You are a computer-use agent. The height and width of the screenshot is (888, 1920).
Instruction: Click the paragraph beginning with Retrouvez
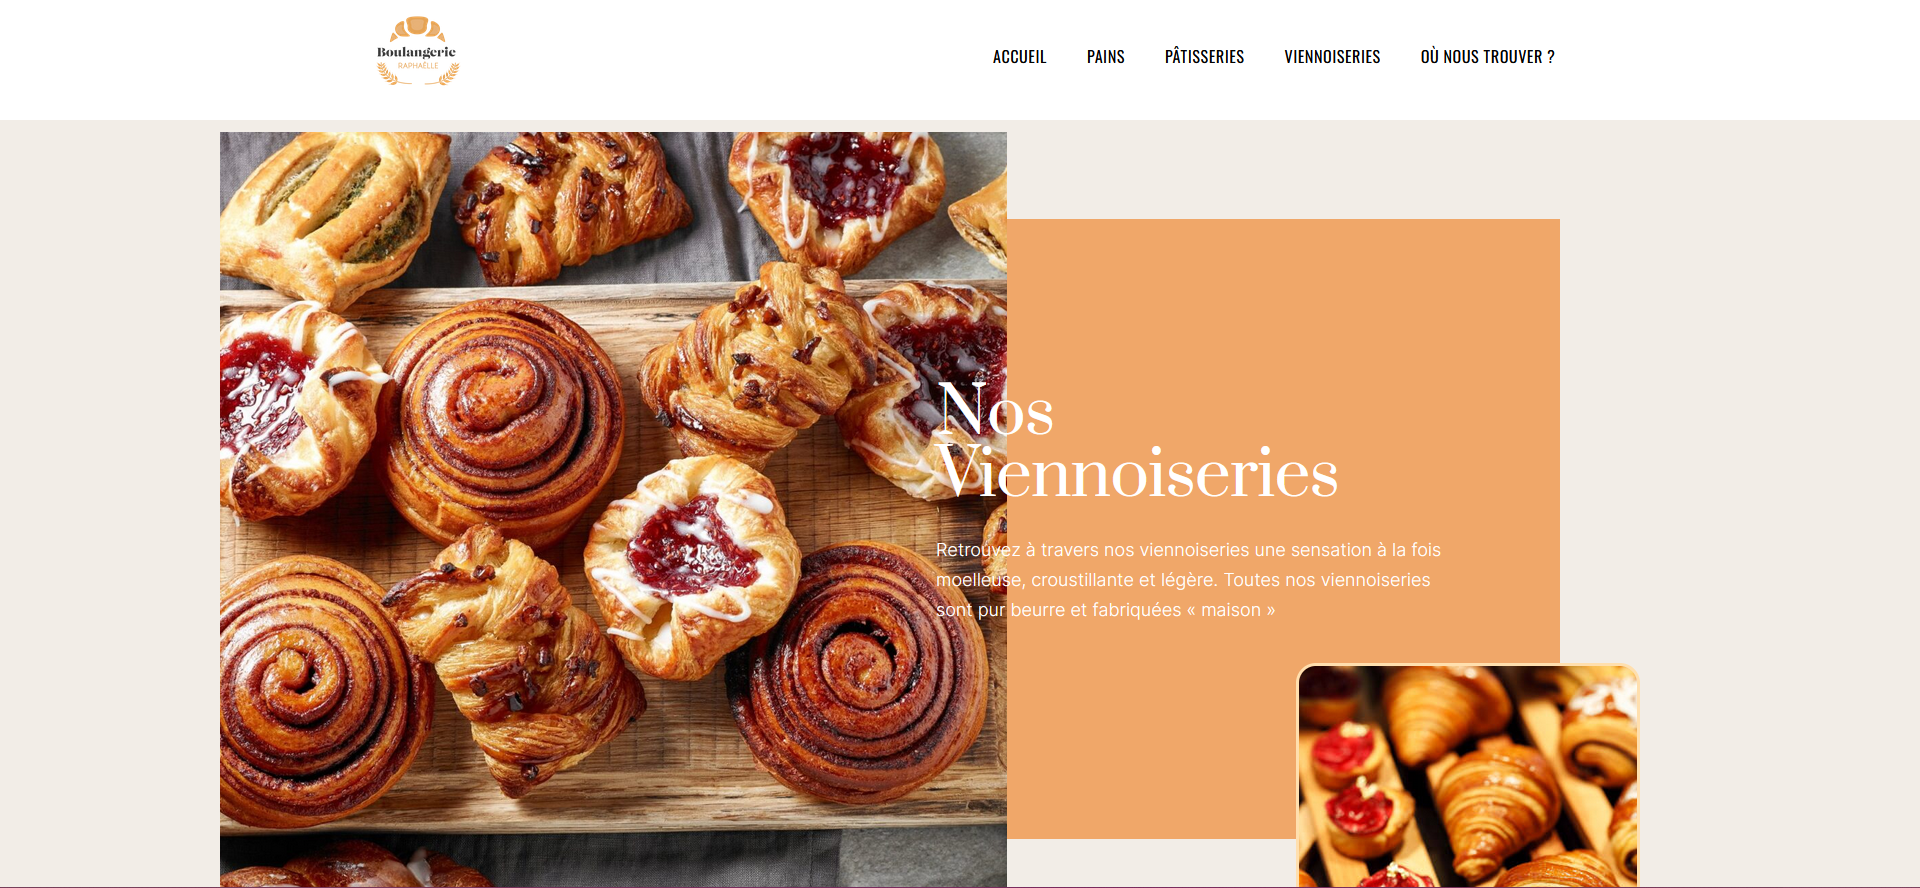[x=1188, y=580]
